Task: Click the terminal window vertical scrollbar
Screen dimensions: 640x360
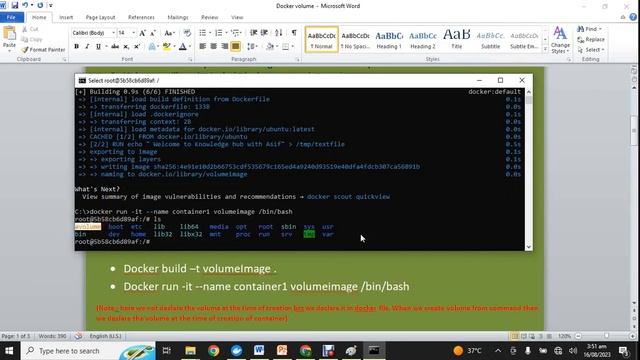Action: 529,169
